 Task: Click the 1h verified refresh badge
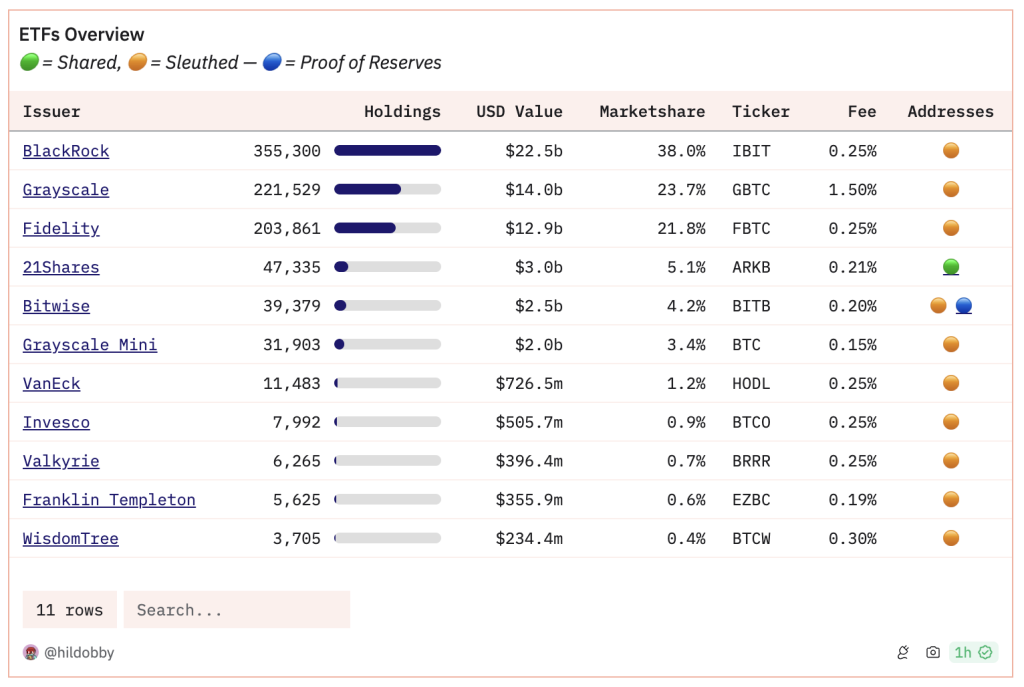(x=972, y=653)
